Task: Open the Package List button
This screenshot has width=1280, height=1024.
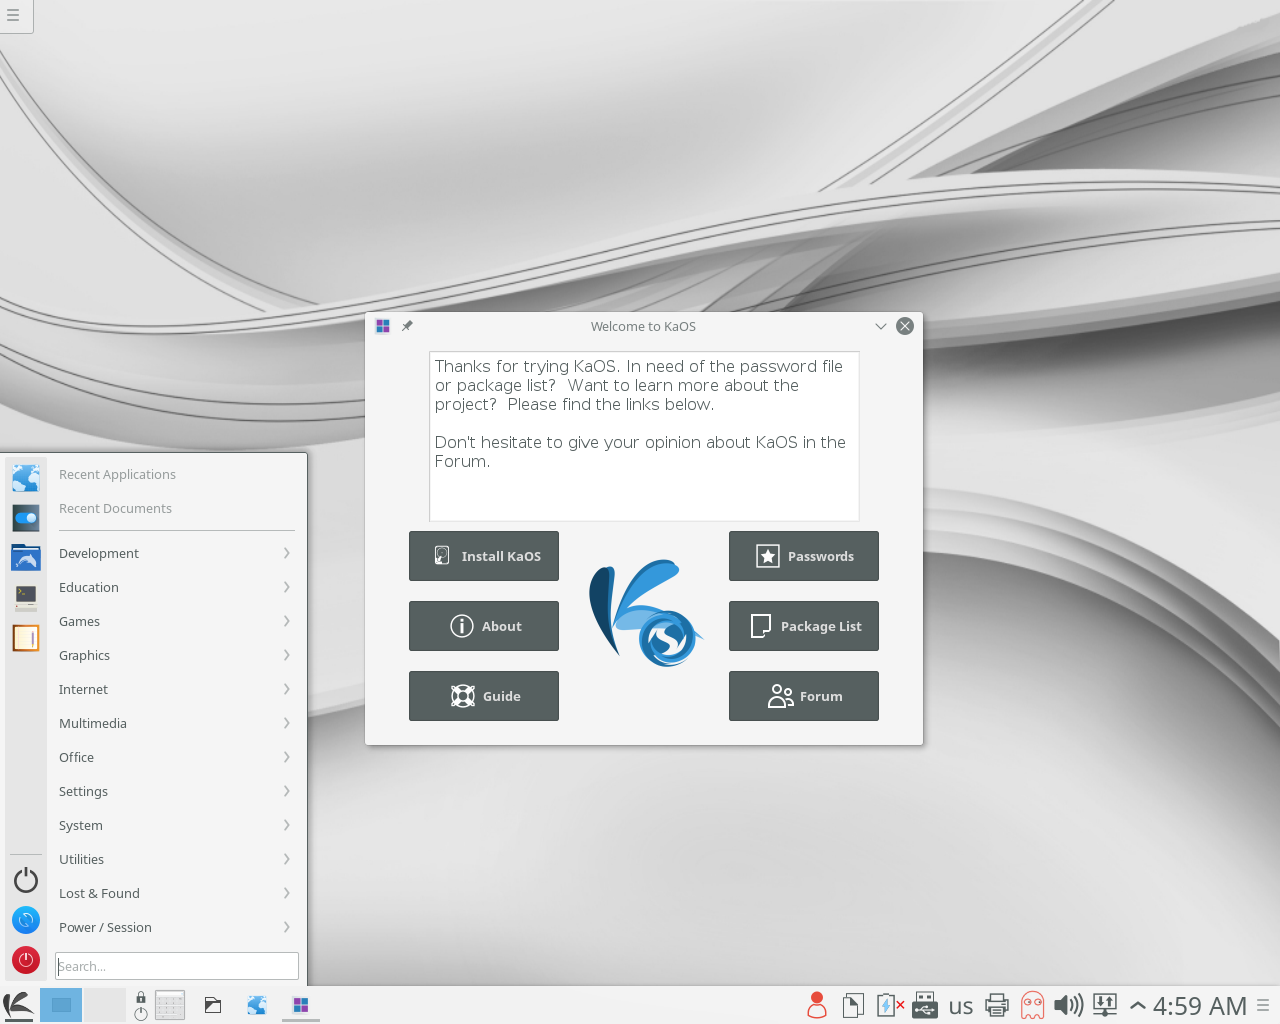Action: 804,626
